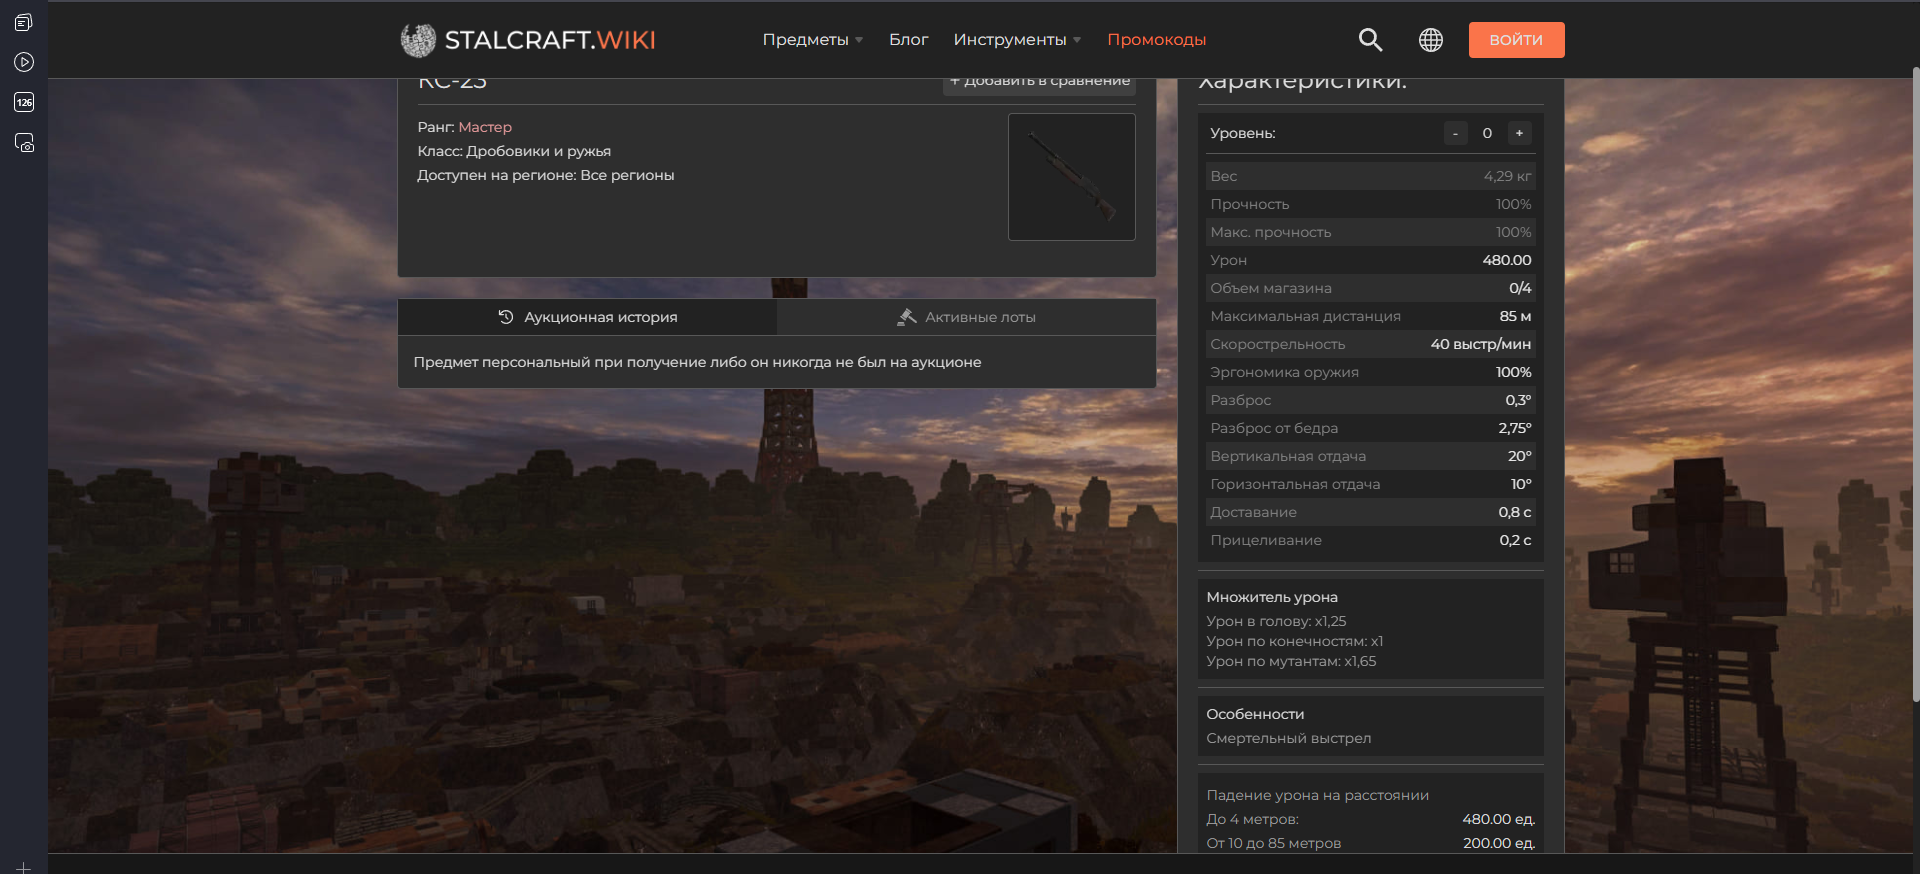Open the 126 counter sidebar icon
1920x874 pixels.
tap(24, 102)
